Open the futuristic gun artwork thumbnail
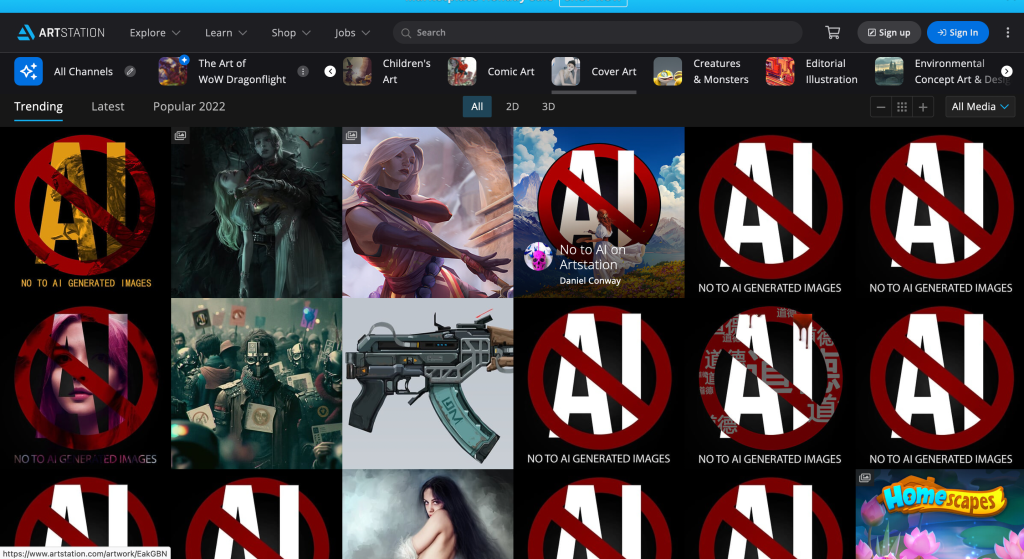 (x=427, y=383)
